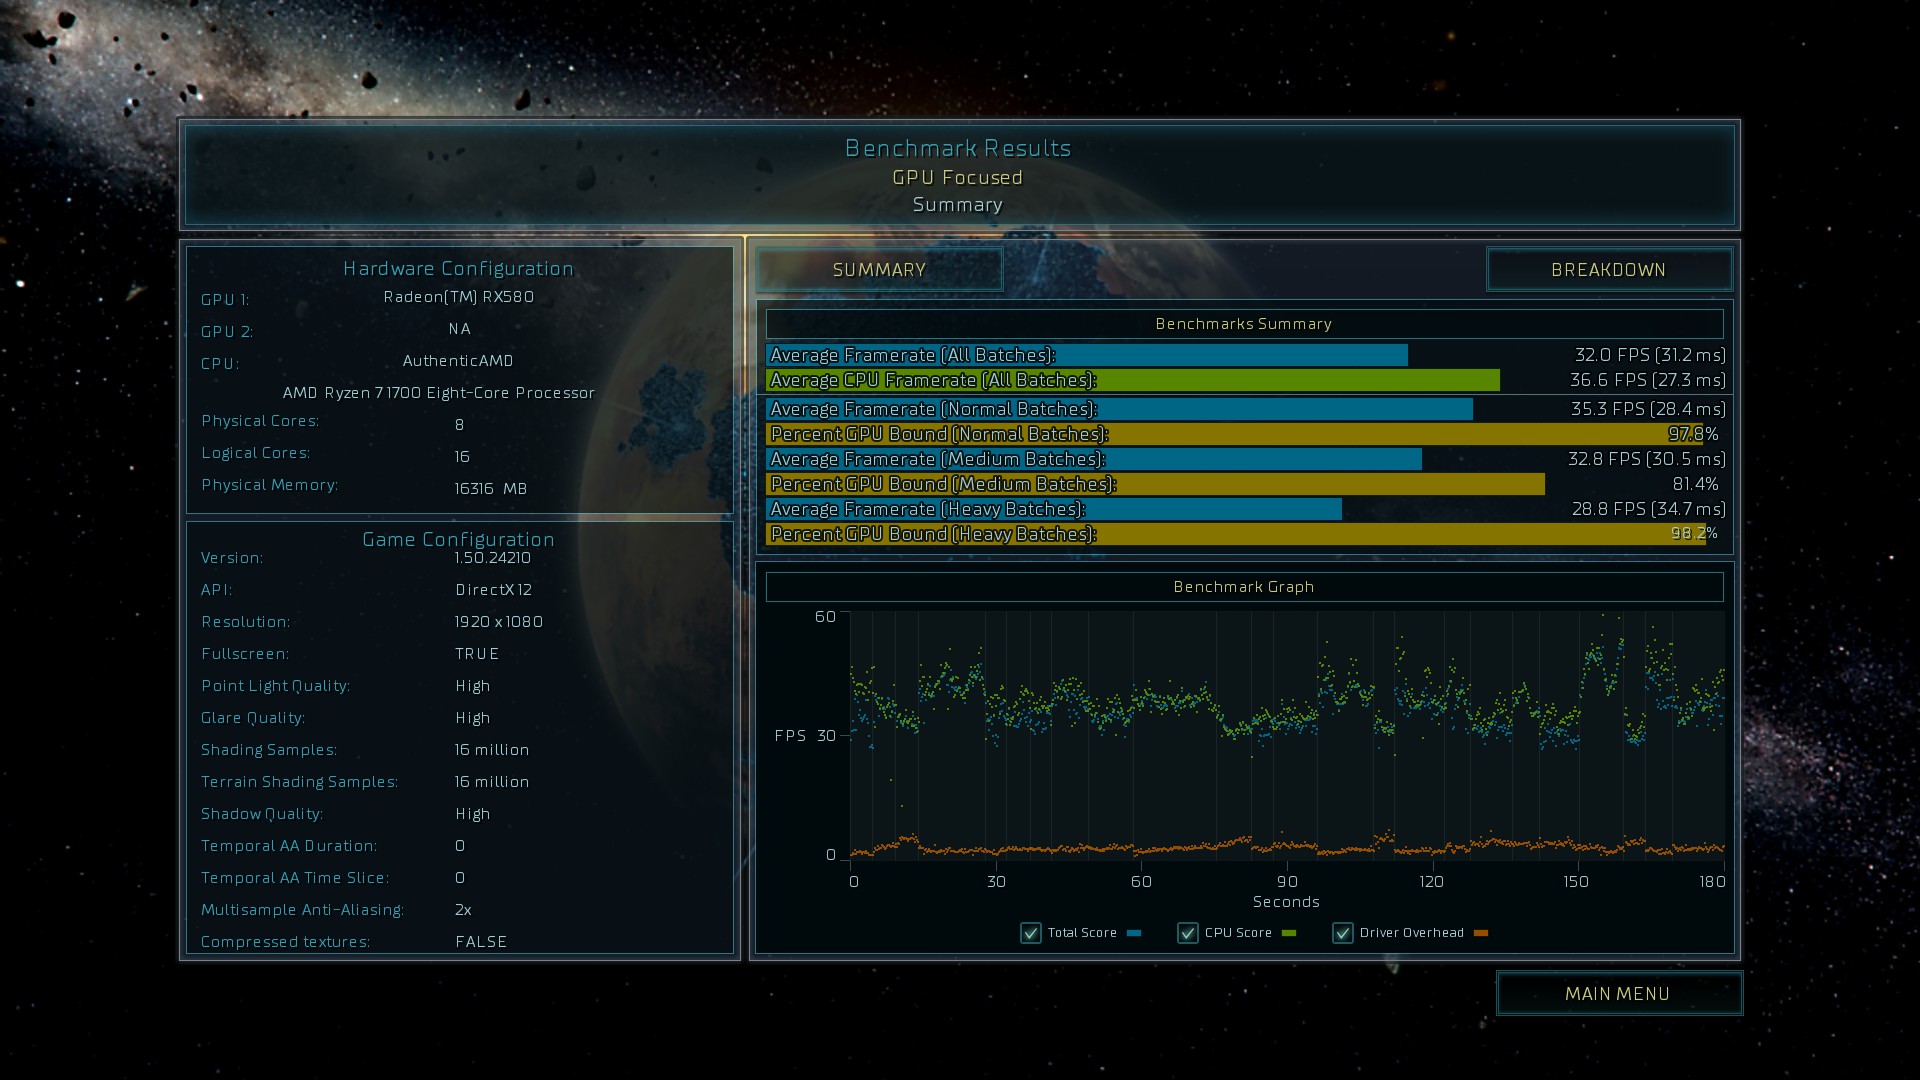Uncheck the Total Score checkbox
Image resolution: width=1920 pixels, height=1080 pixels.
(1031, 933)
